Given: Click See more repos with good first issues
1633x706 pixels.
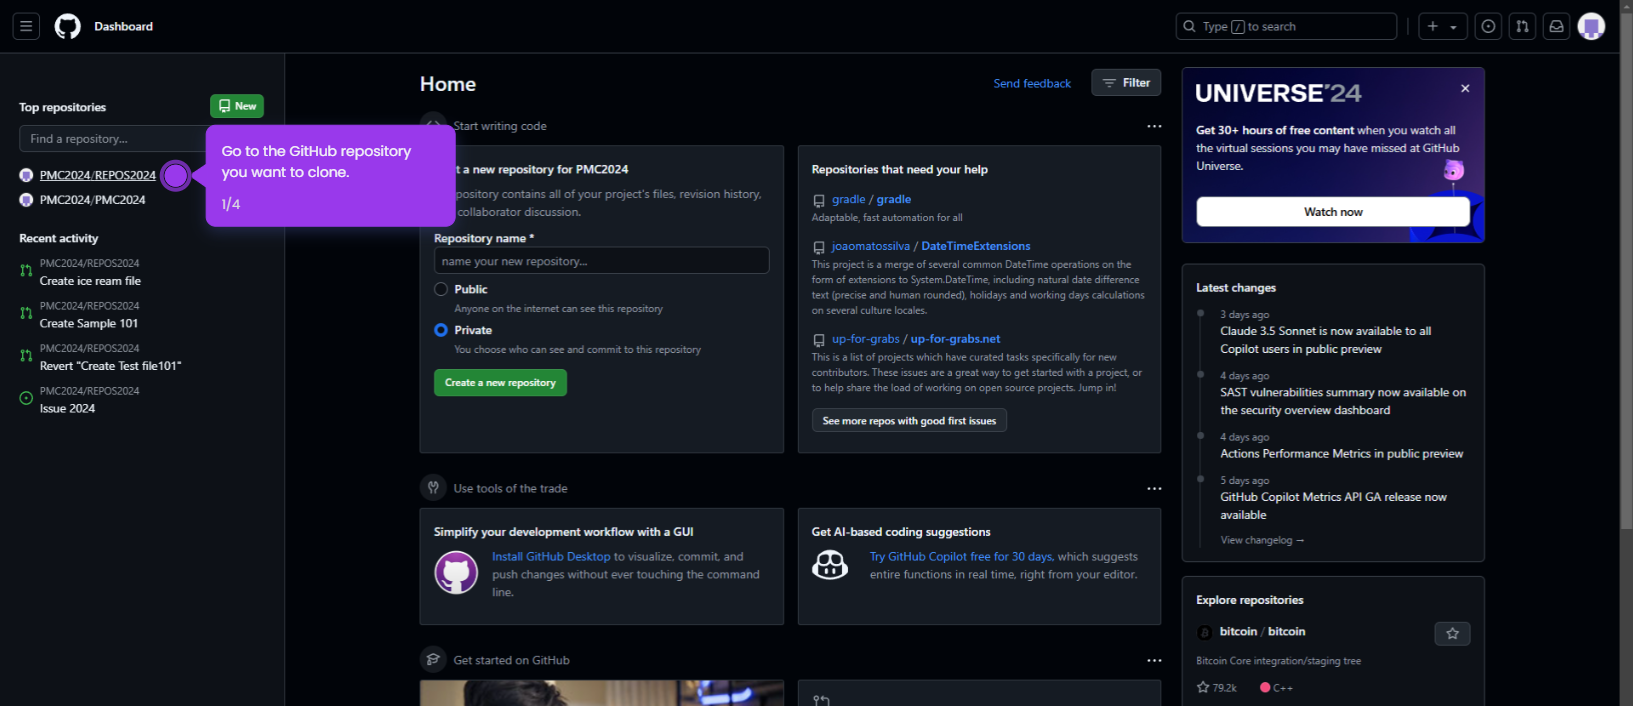Looking at the screenshot, I should click(x=909, y=421).
